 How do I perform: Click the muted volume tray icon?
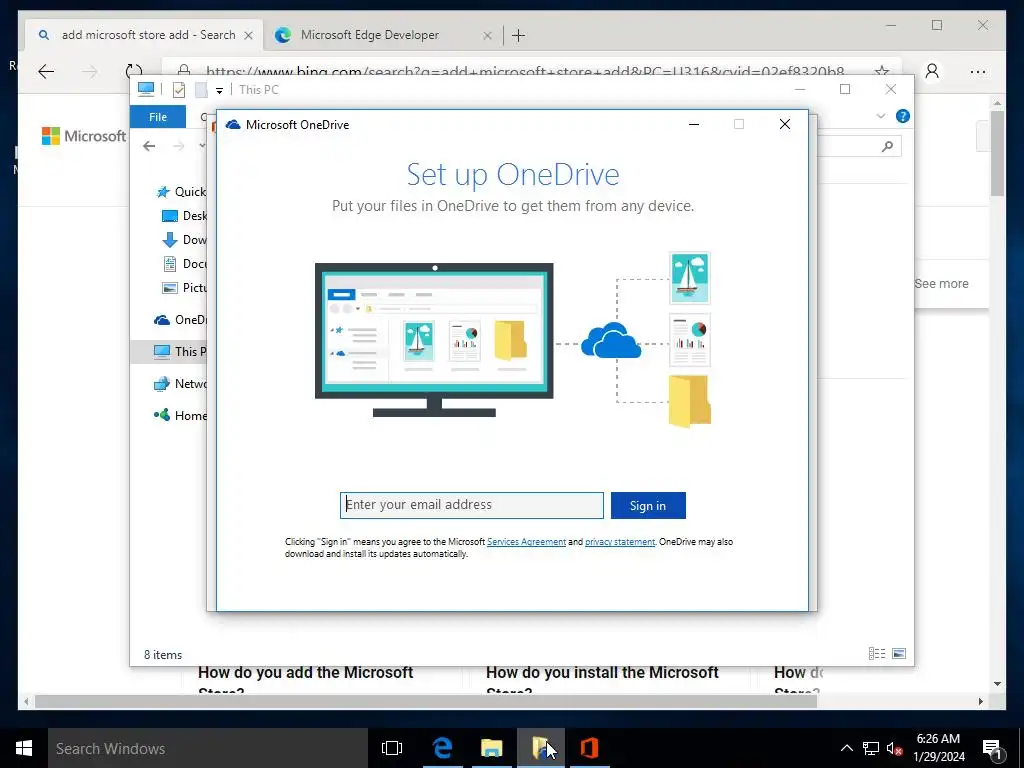(x=894, y=748)
